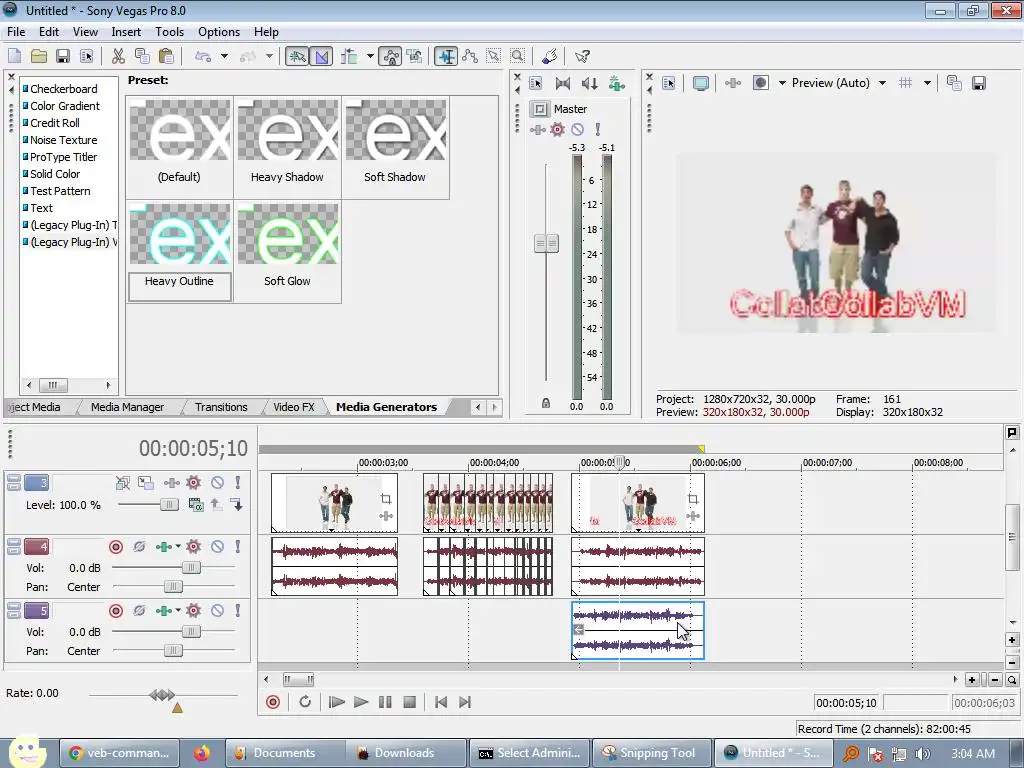Screen dimensions: 1024x768
Task: Open the Tools menu
Action: pos(169,31)
